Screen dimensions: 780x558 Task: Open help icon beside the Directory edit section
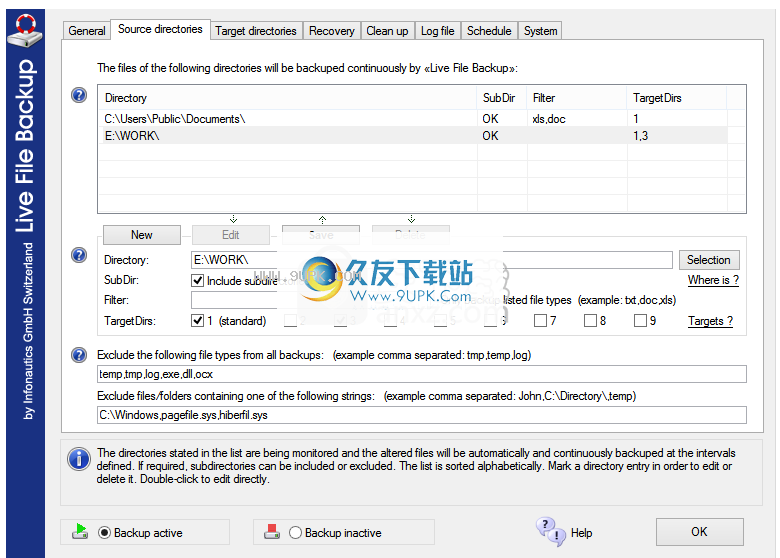pos(79,255)
